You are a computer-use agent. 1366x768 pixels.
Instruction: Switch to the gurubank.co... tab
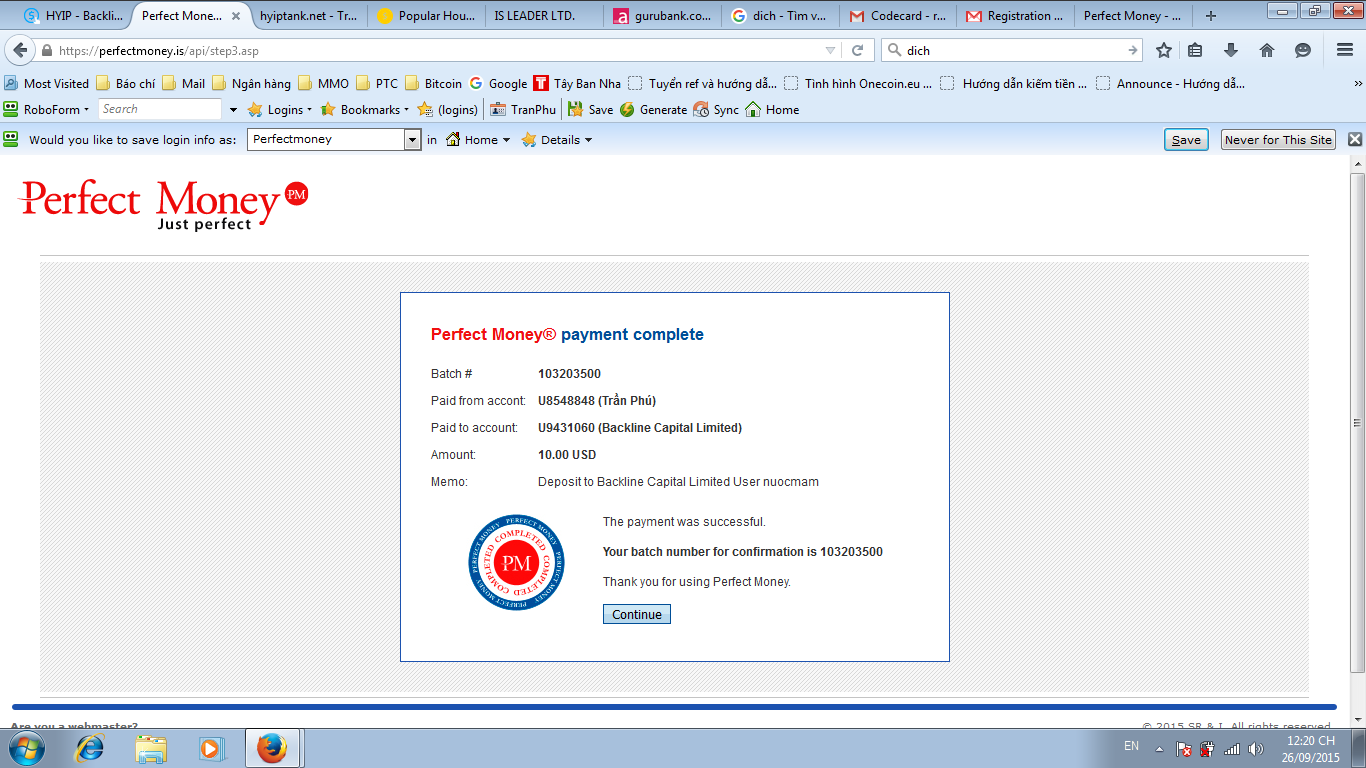661,16
